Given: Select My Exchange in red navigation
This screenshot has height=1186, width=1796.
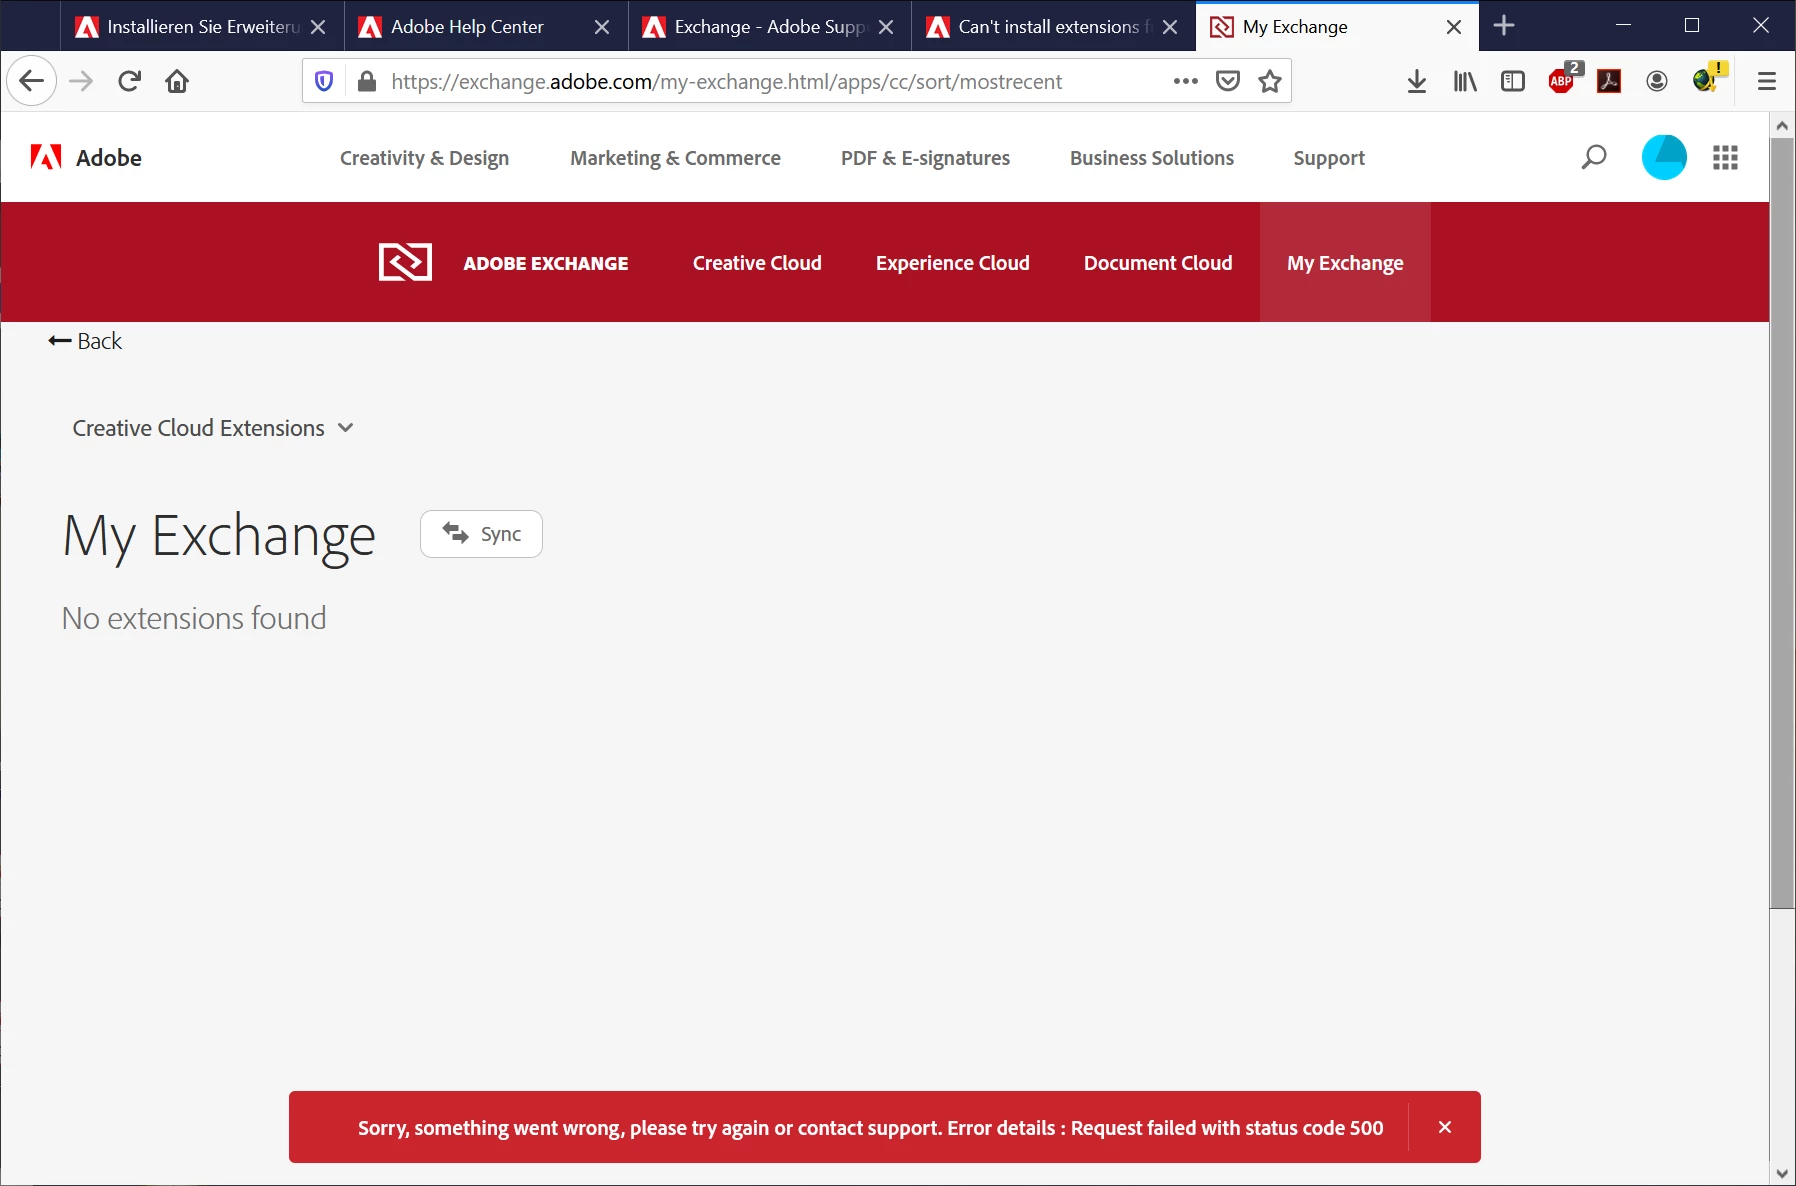Looking at the screenshot, I should [1345, 262].
